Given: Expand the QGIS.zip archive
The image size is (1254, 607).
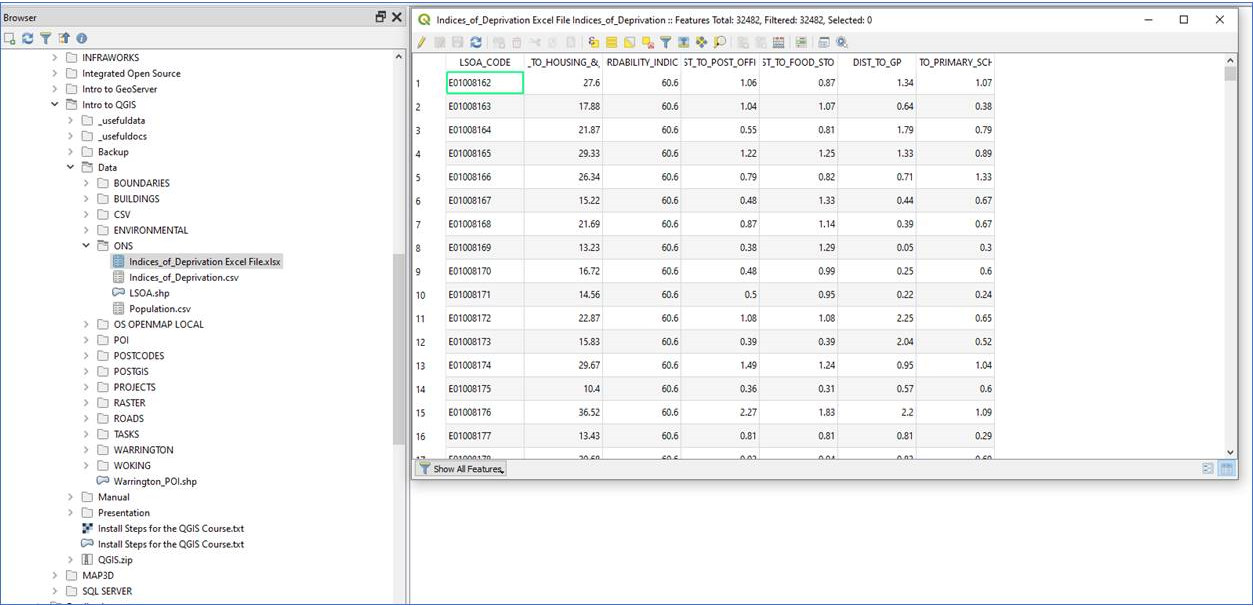Looking at the screenshot, I should [71, 560].
